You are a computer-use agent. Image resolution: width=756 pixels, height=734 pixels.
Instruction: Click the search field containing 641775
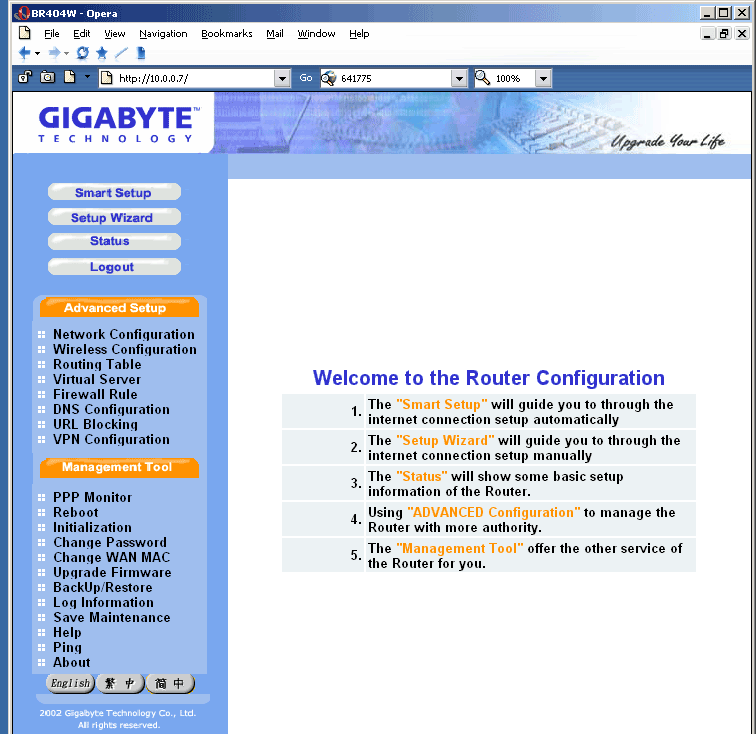coord(394,78)
